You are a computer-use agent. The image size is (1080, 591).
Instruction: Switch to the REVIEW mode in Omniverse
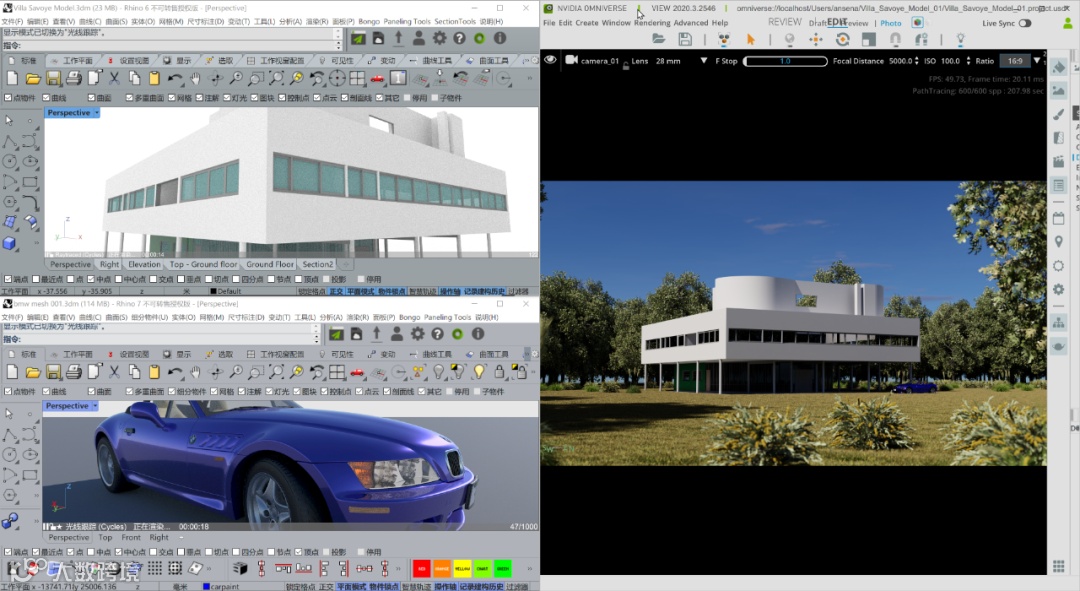(785, 22)
